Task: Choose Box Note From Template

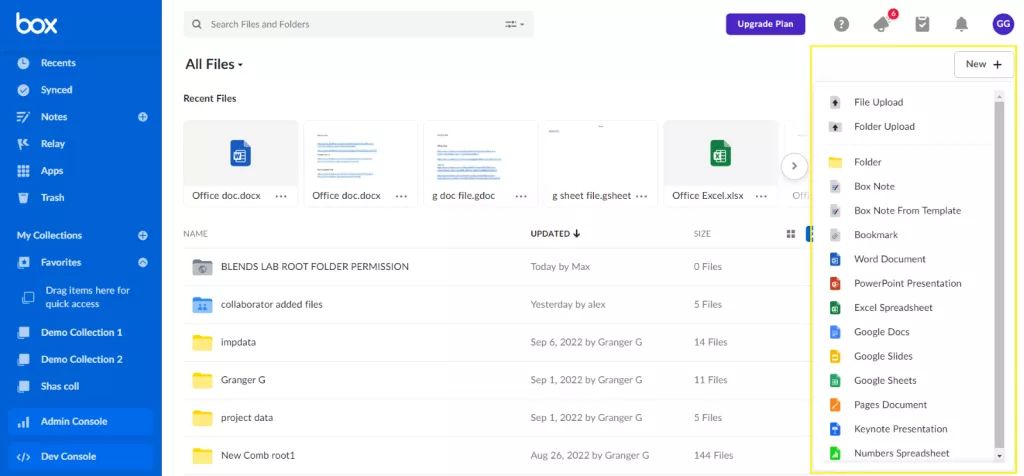Action: [x=907, y=211]
